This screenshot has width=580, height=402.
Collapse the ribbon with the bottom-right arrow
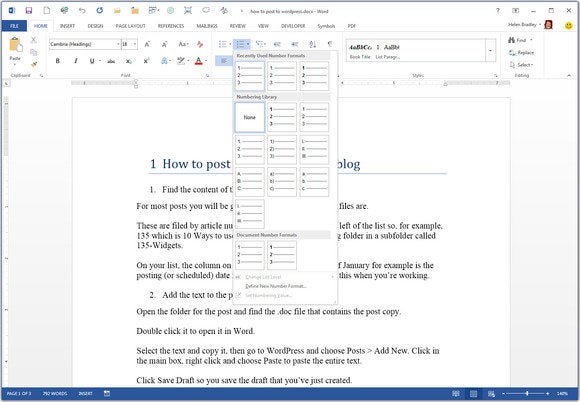[569, 75]
